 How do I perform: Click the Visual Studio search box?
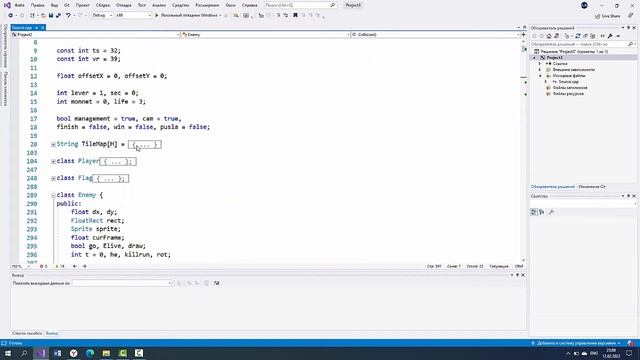coord(300,5)
